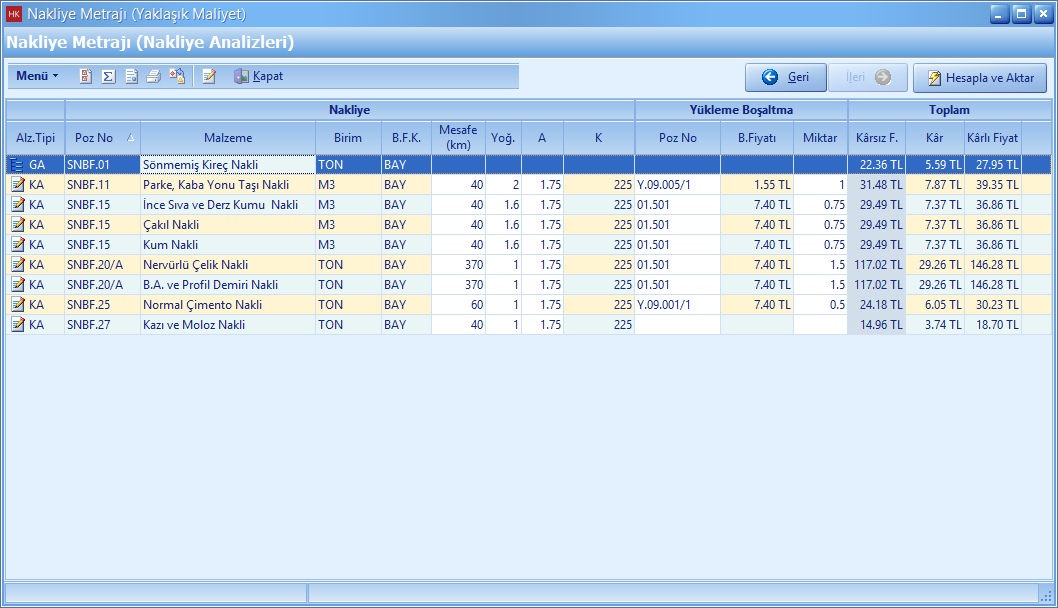The height and width of the screenshot is (608, 1058).
Task: Click the row icon for Sönmemiş Kireç Nakli
Action: [x=17, y=165]
